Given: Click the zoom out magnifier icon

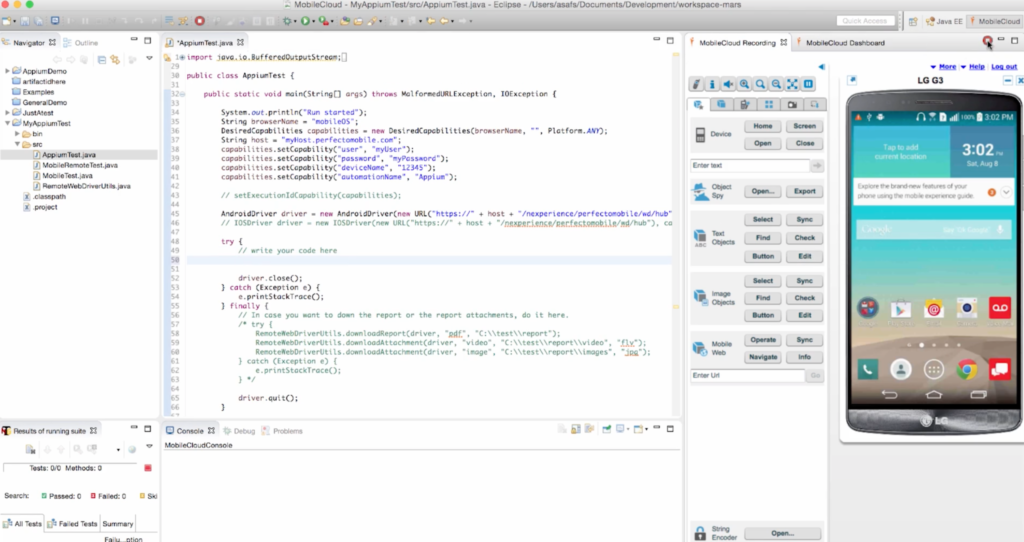Looking at the screenshot, I should point(776,84).
